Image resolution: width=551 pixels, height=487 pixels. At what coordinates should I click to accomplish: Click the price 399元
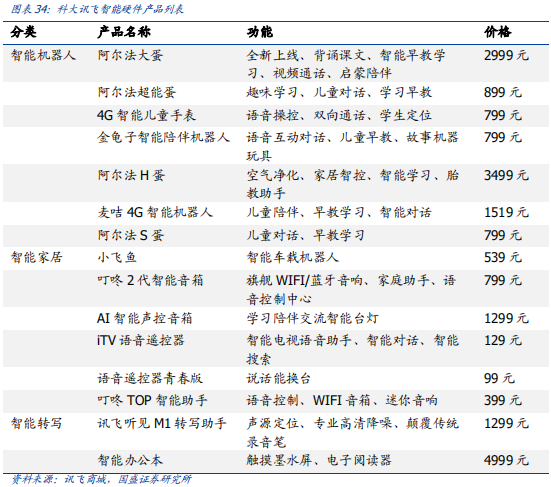[503, 400]
